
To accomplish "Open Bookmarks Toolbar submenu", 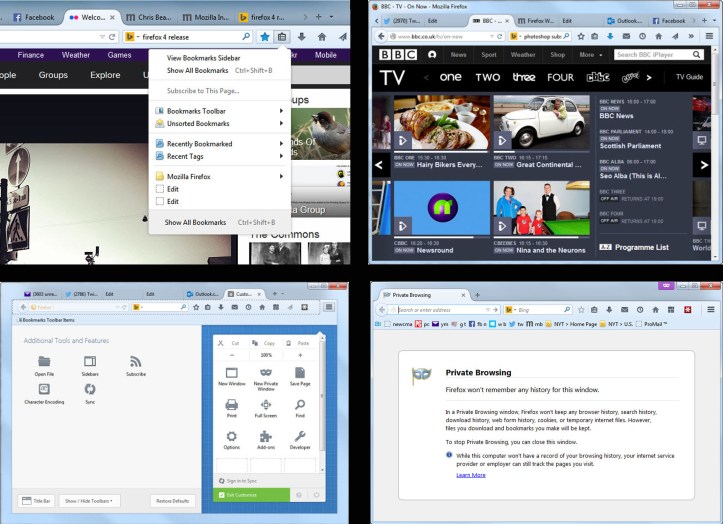I will click(x=196, y=111).
